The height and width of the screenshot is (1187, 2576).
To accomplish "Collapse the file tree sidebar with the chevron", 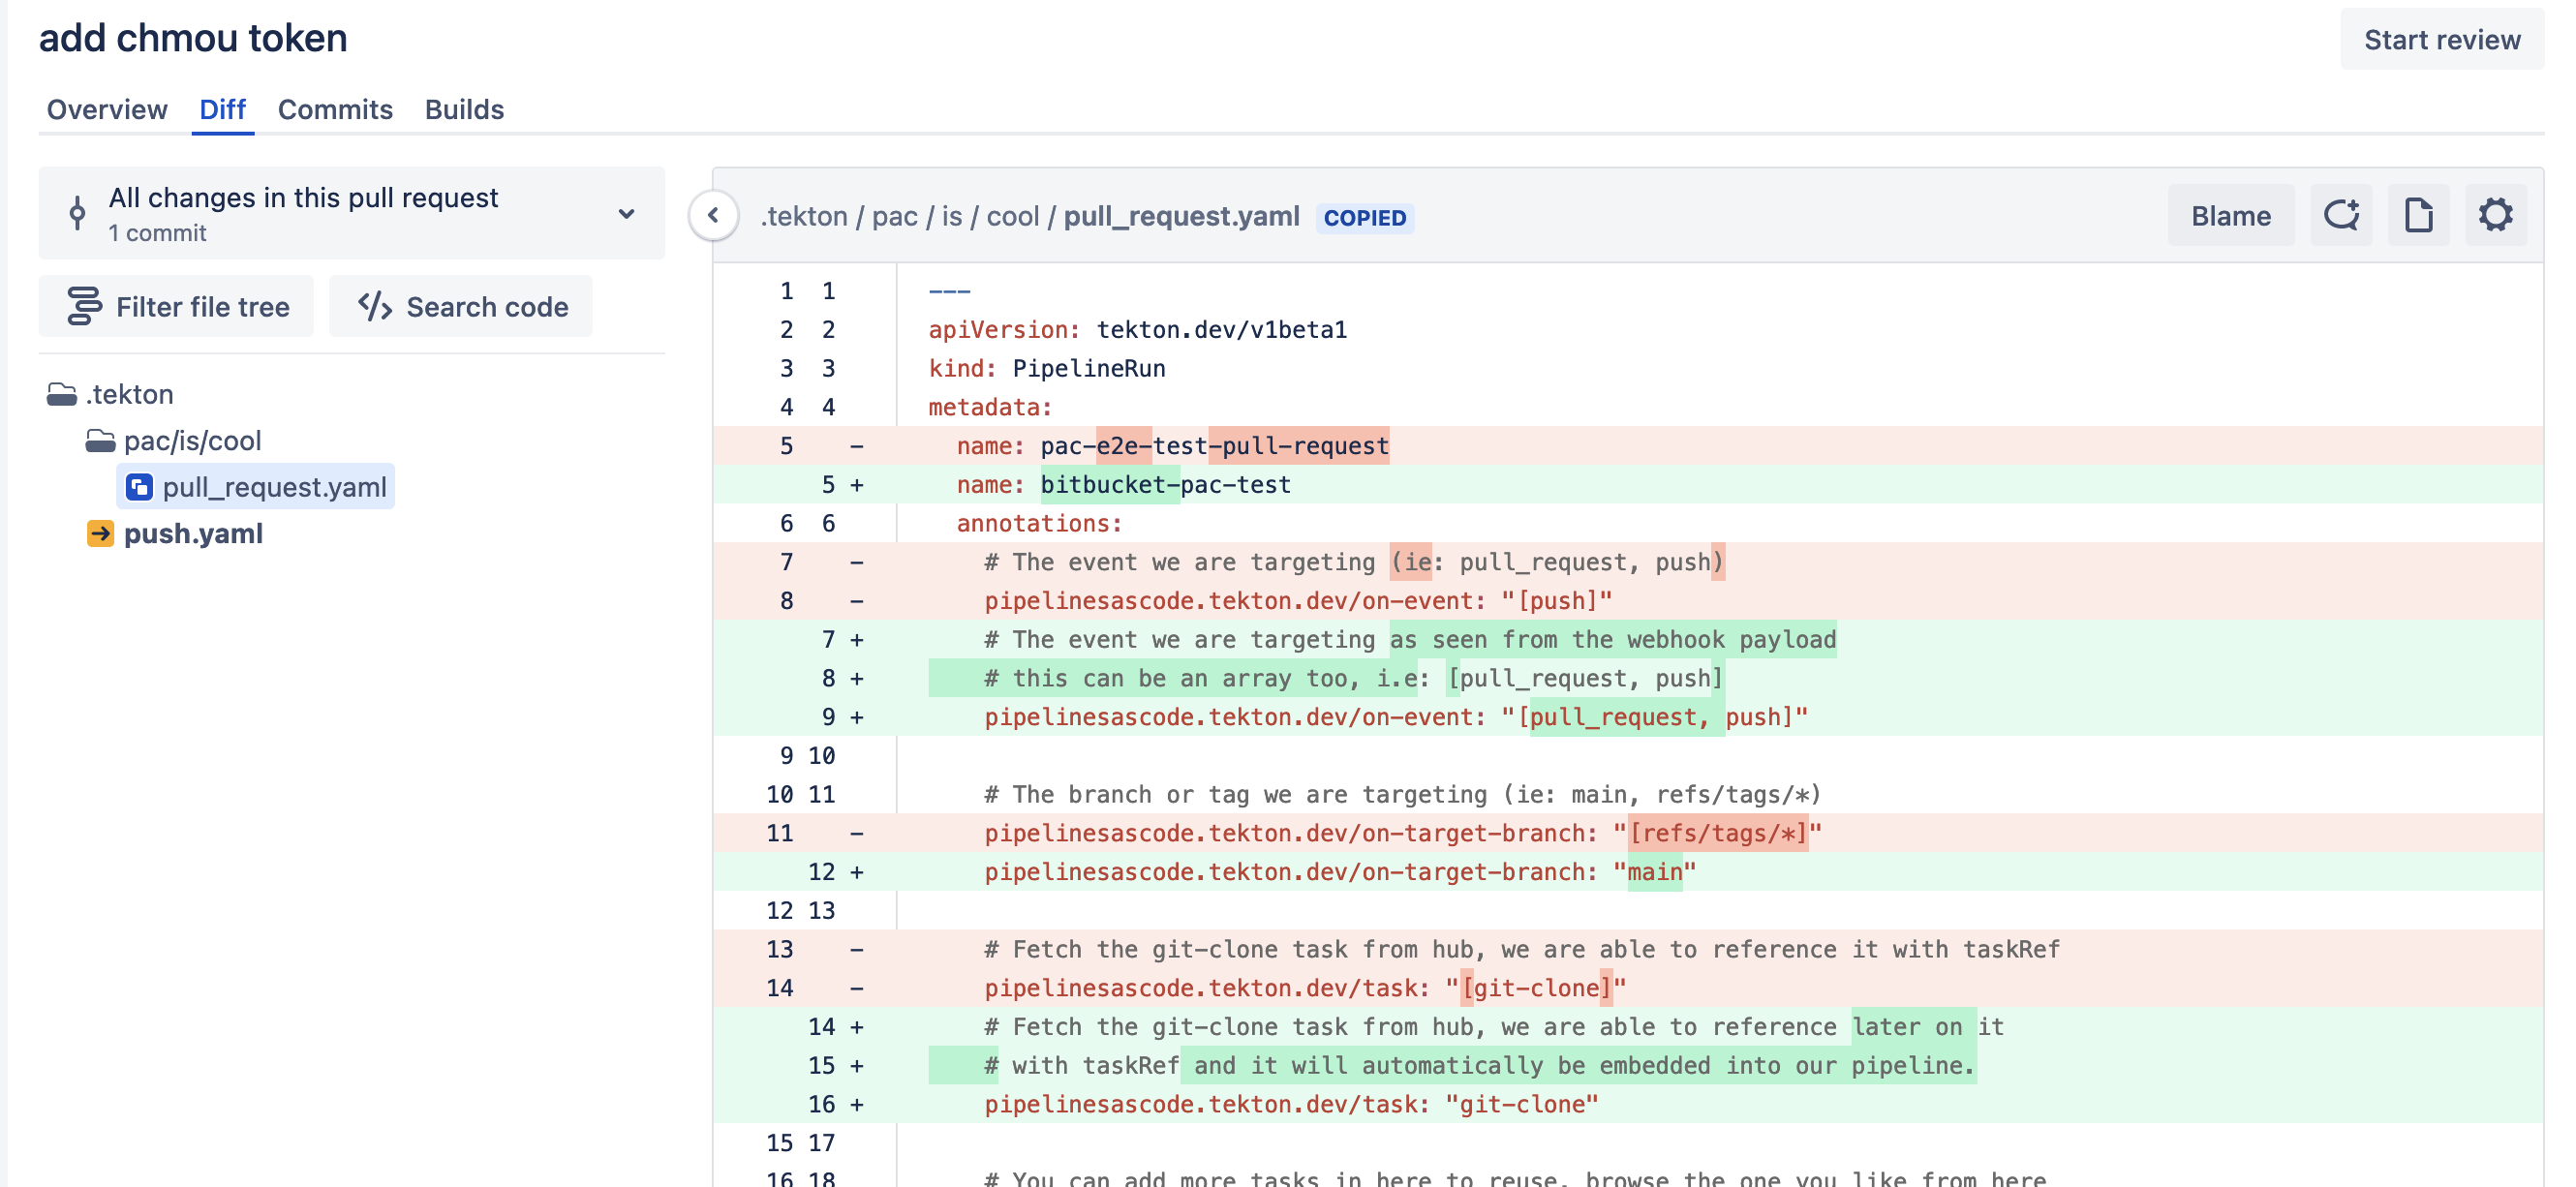I will [x=713, y=215].
